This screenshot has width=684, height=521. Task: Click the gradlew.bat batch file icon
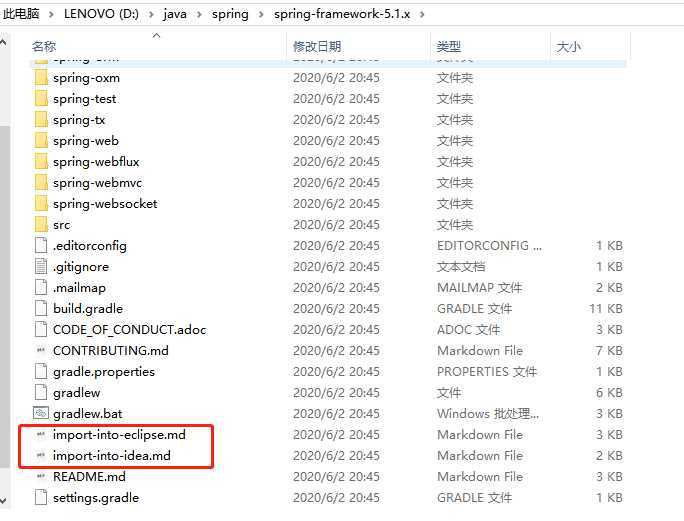pyautogui.click(x=41, y=413)
